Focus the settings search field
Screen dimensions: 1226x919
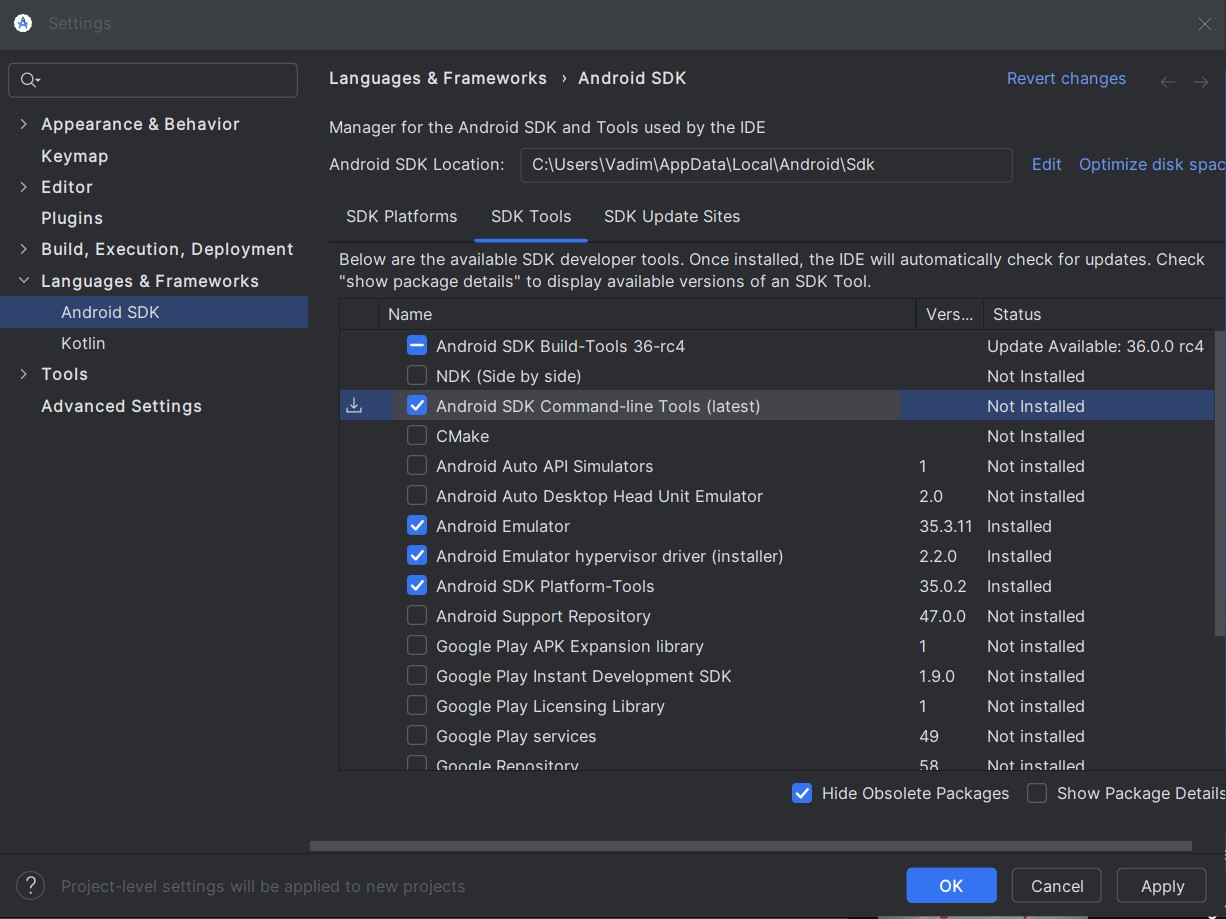[x=153, y=81]
